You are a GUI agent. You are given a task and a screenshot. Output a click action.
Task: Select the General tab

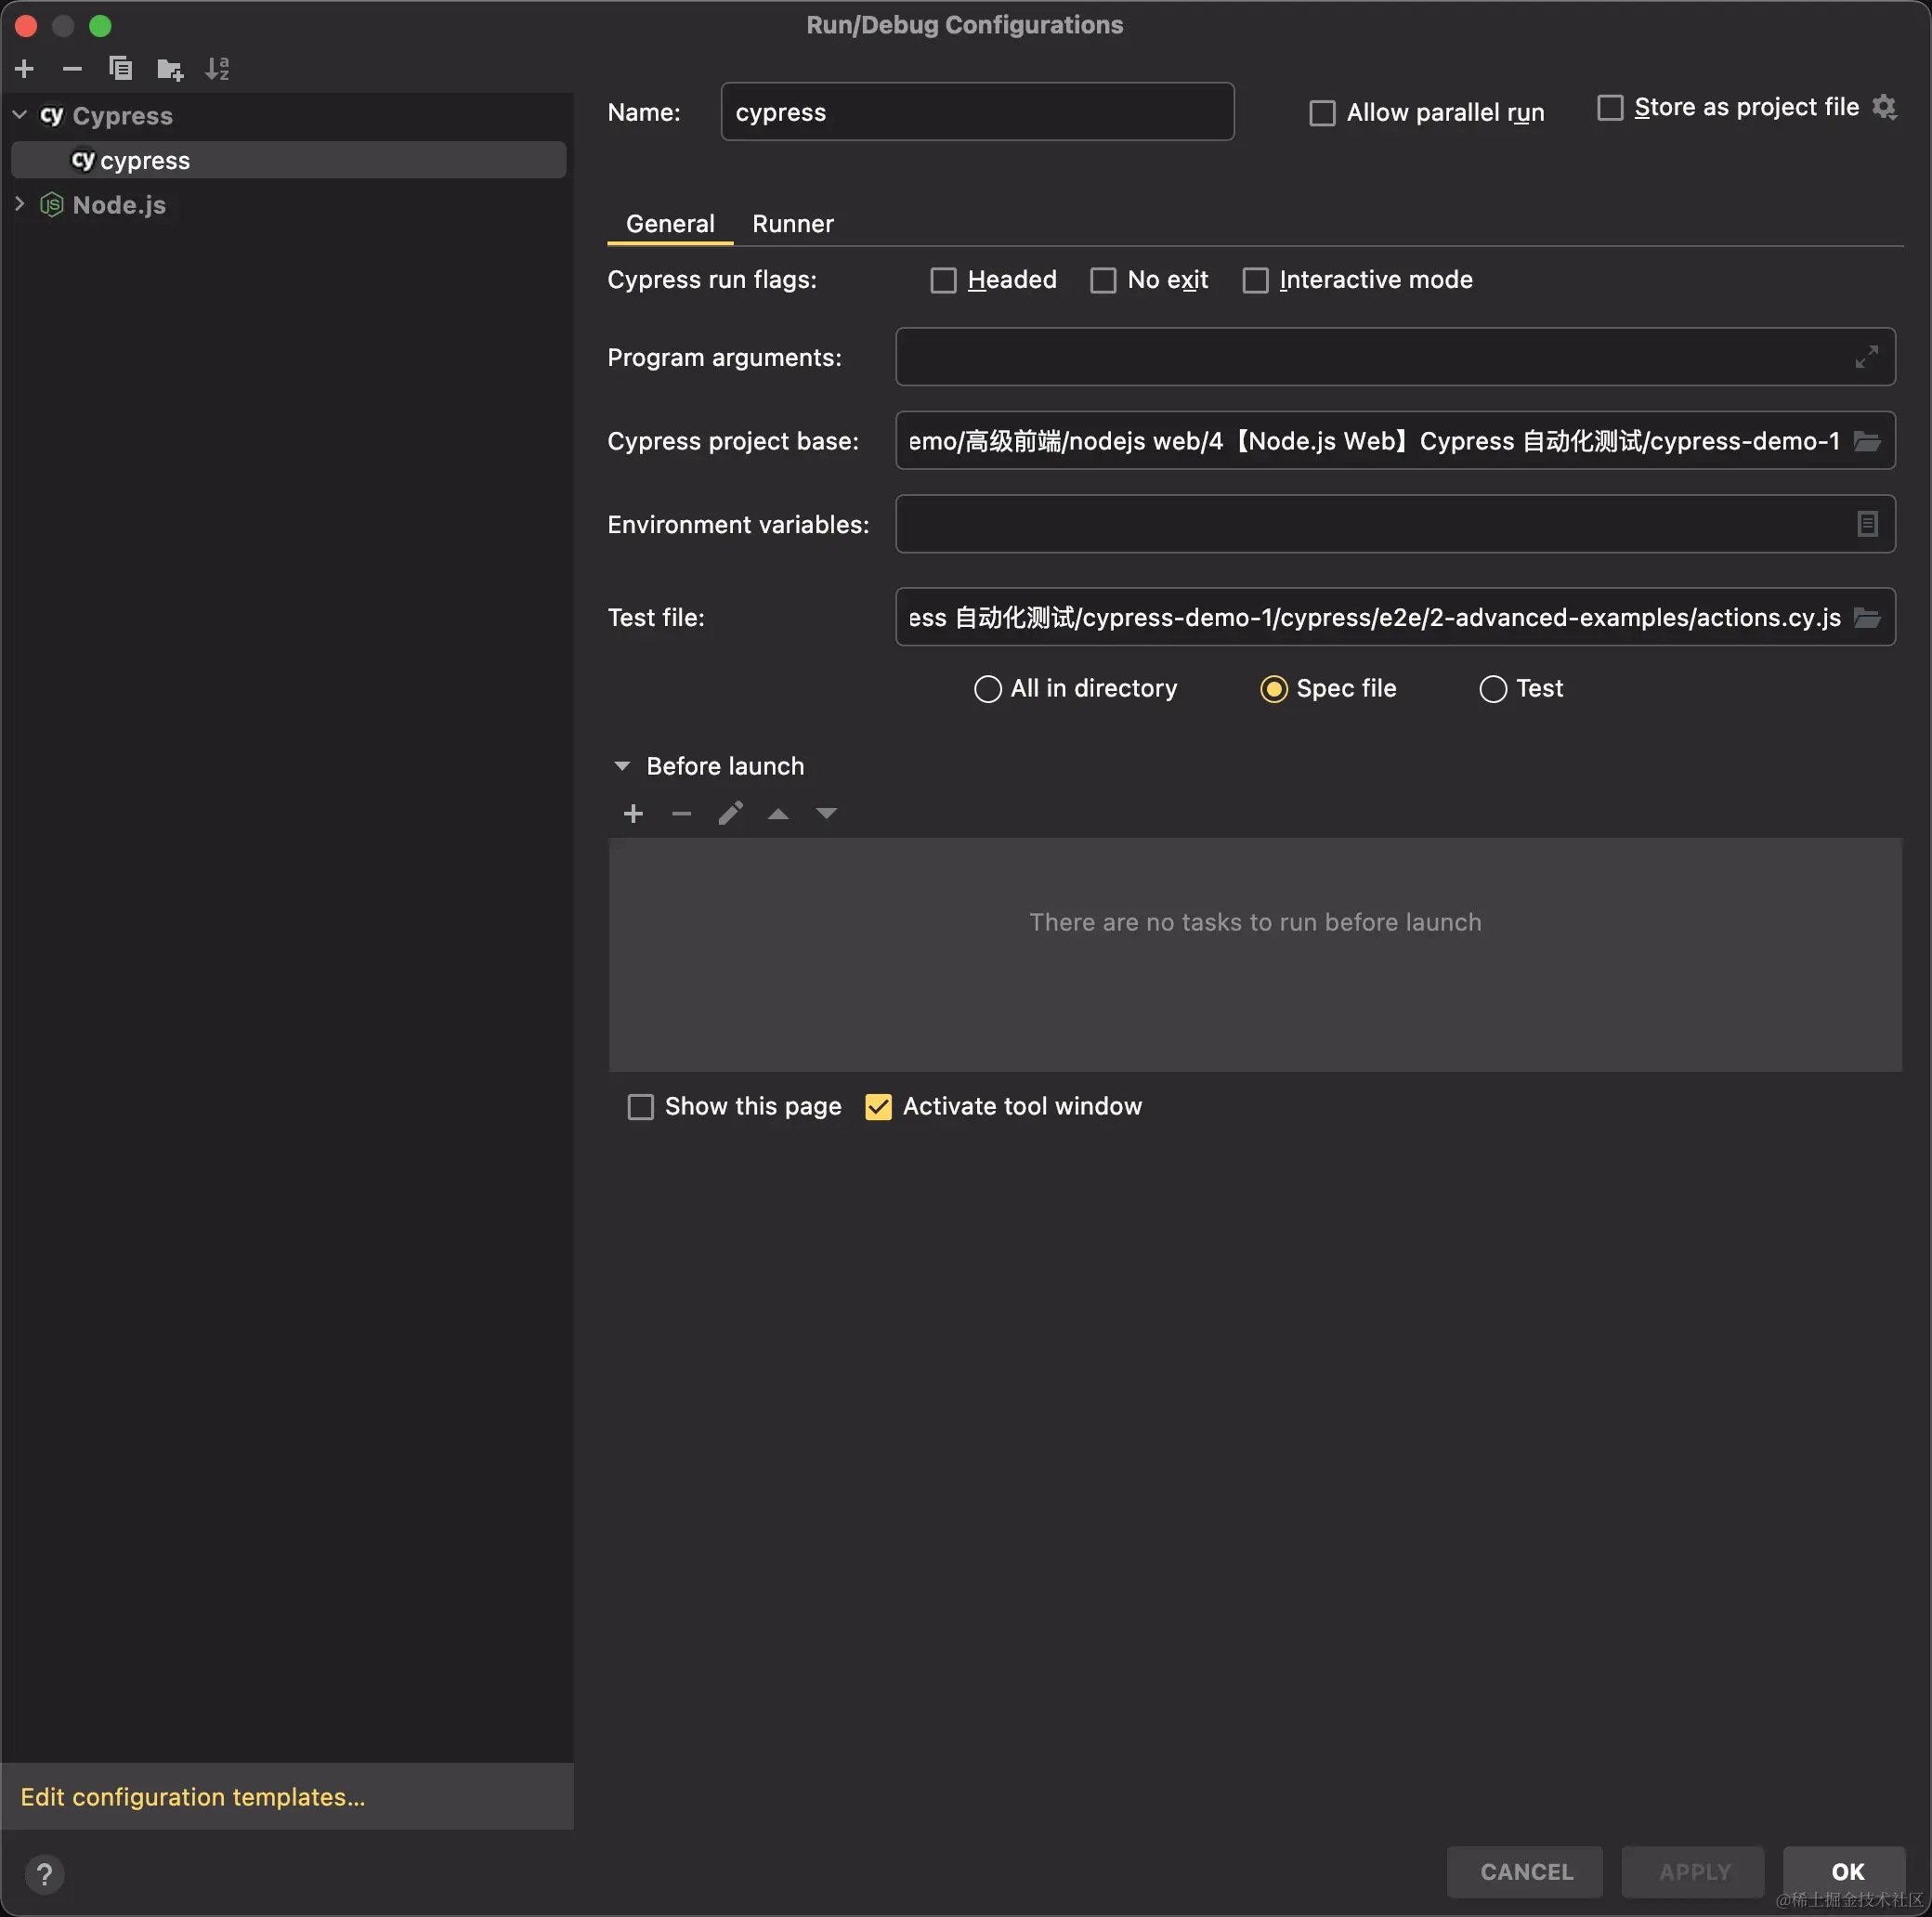[670, 224]
